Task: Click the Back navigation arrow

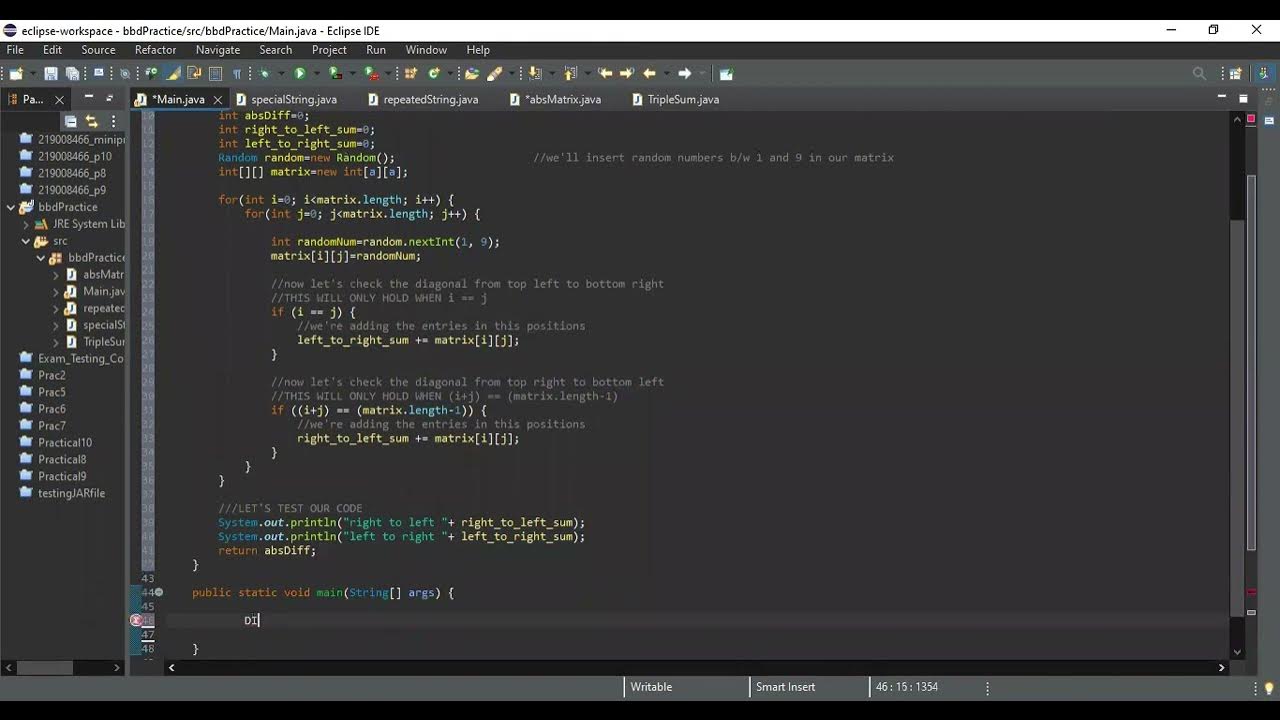Action: [649, 73]
